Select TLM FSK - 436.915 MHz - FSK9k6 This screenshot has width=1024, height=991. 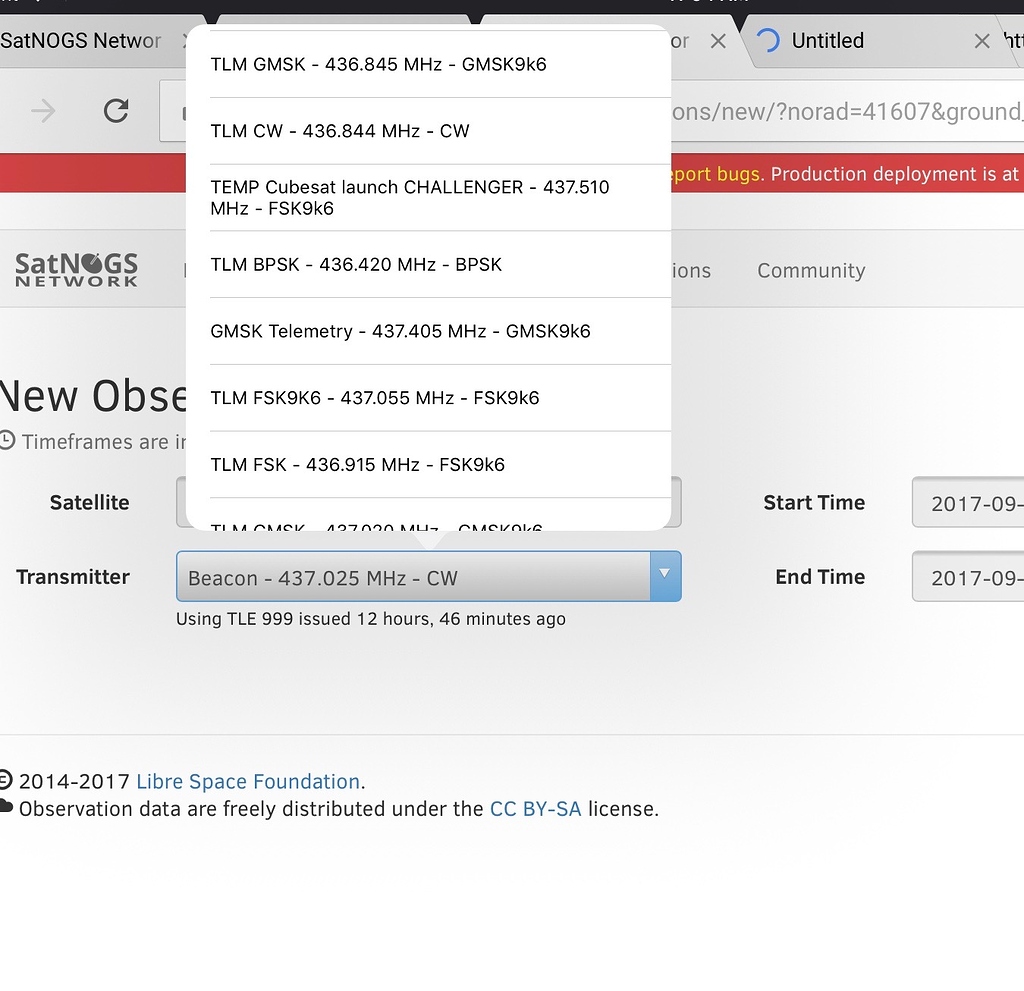357,464
